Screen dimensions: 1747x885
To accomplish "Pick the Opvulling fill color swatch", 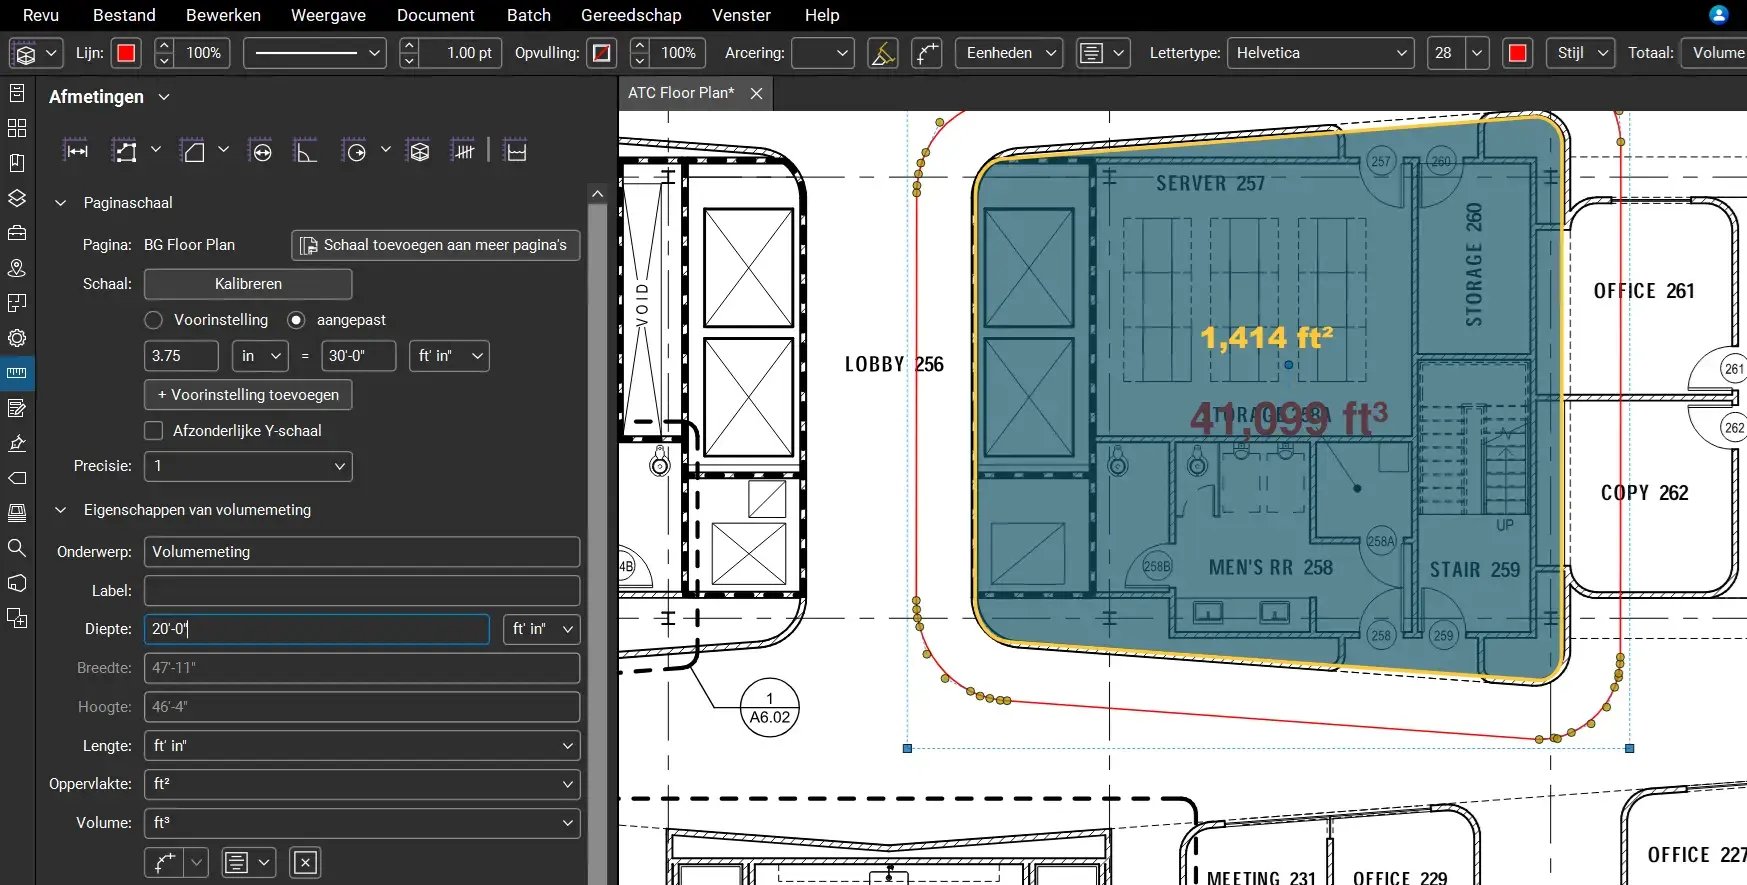I will pos(602,53).
